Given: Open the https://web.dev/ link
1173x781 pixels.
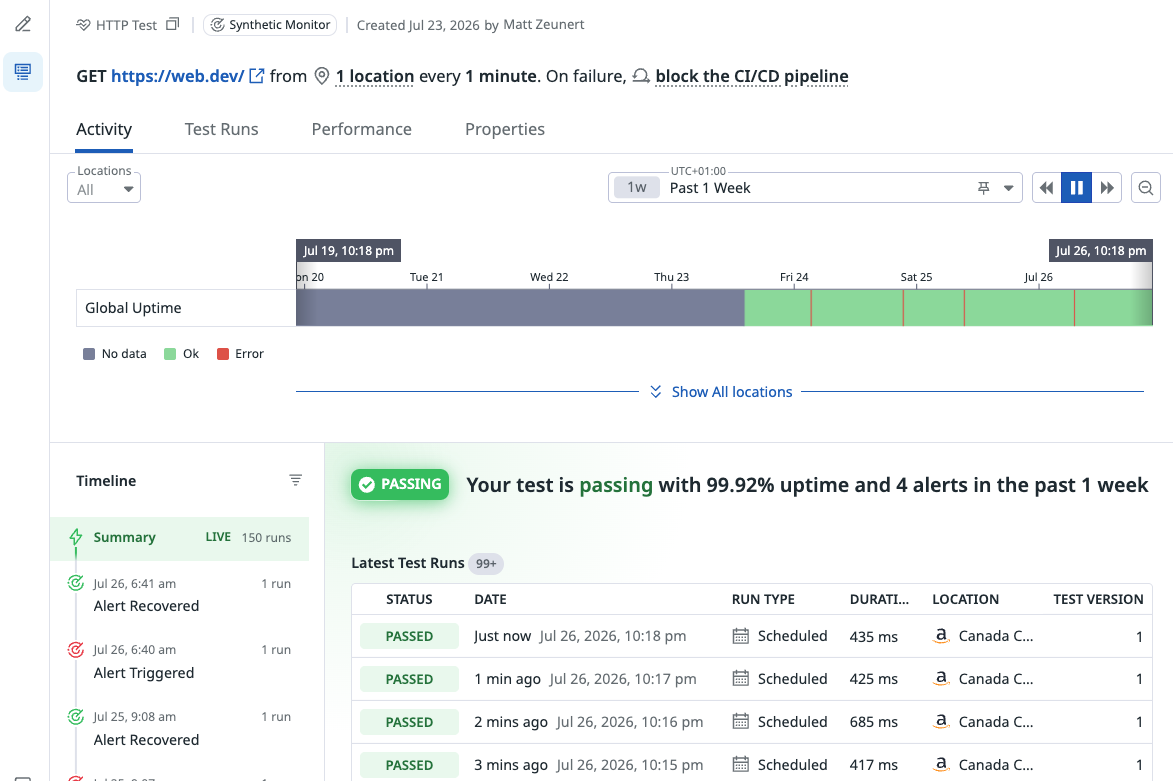Looking at the screenshot, I should [x=177, y=76].
